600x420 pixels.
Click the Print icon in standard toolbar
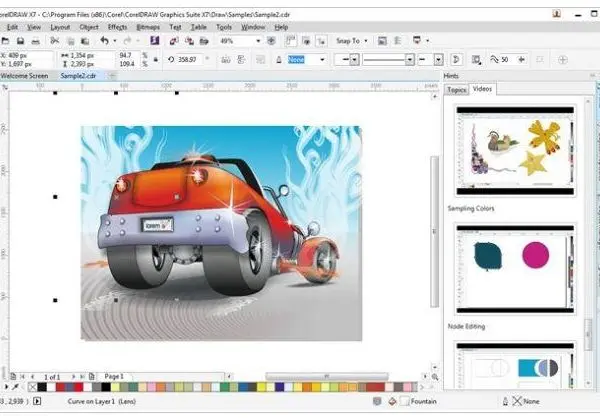[x=36, y=41]
